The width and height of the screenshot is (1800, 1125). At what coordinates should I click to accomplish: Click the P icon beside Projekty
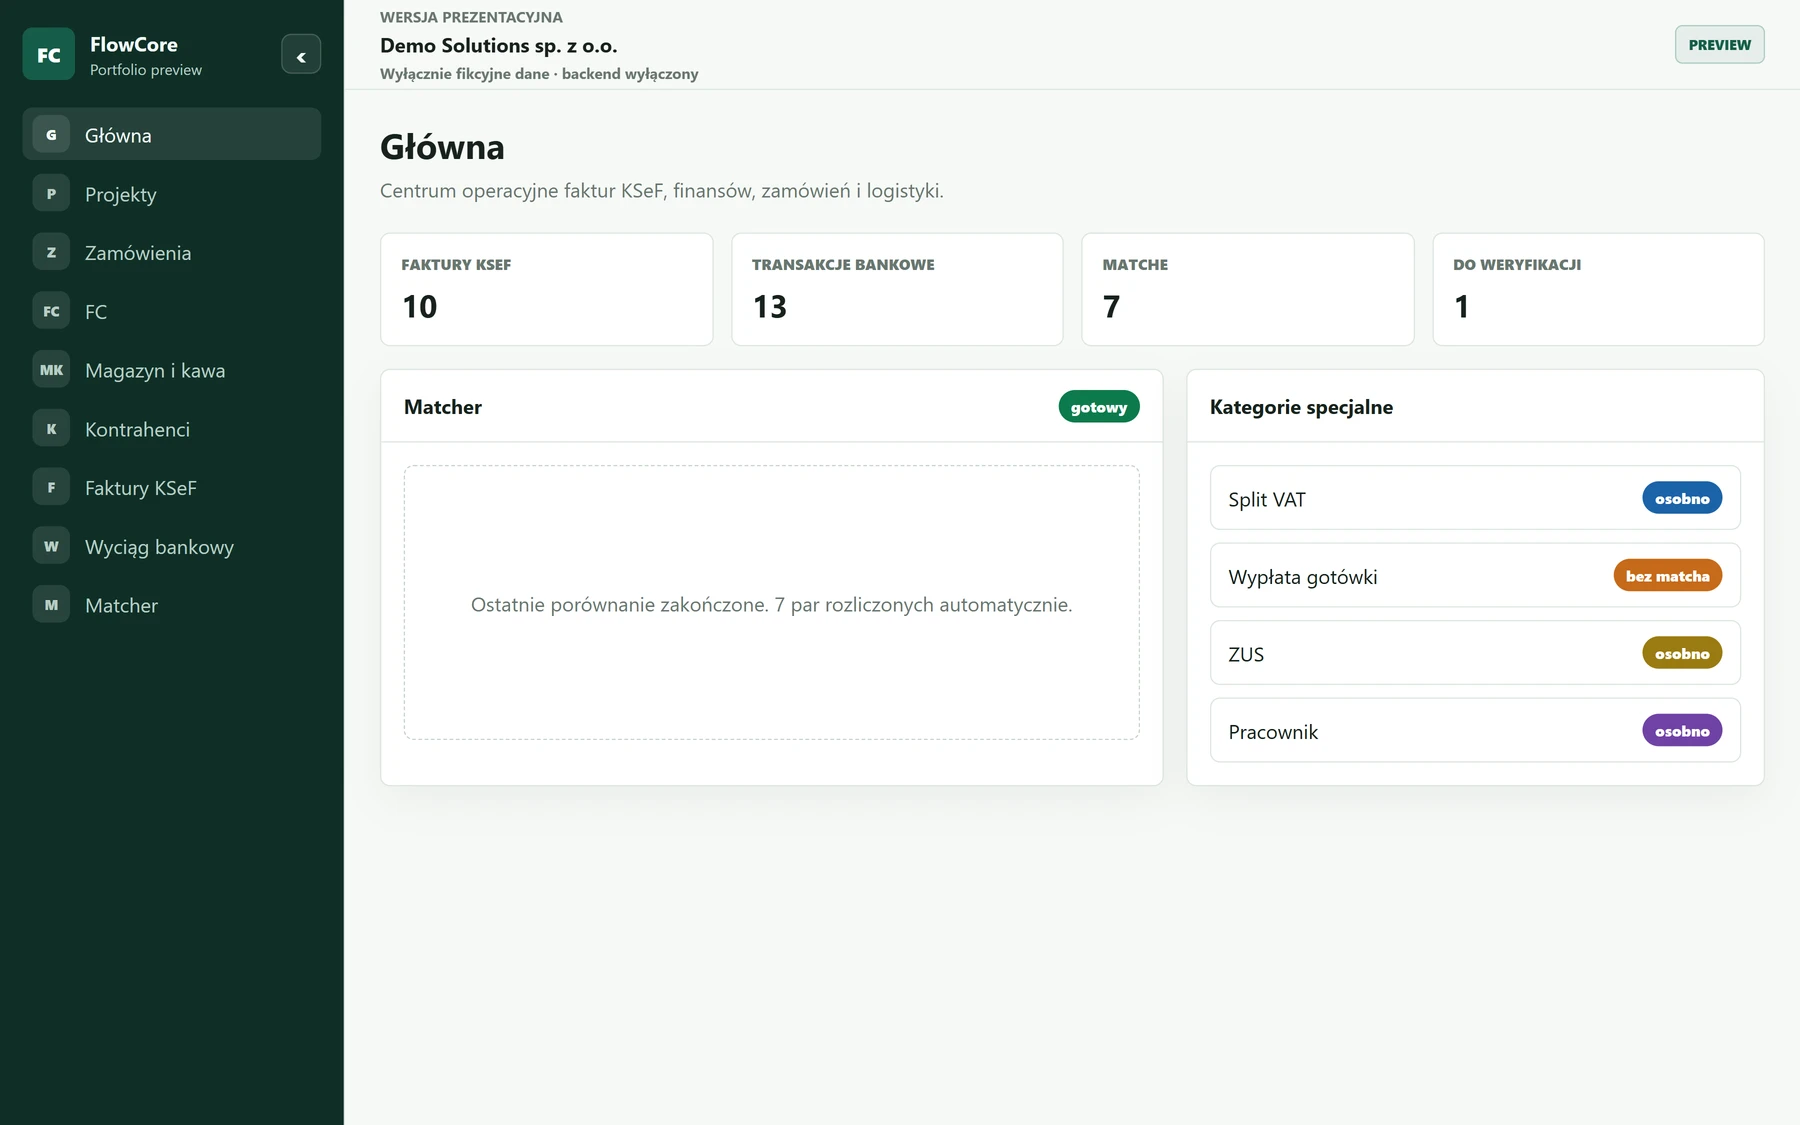click(51, 193)
